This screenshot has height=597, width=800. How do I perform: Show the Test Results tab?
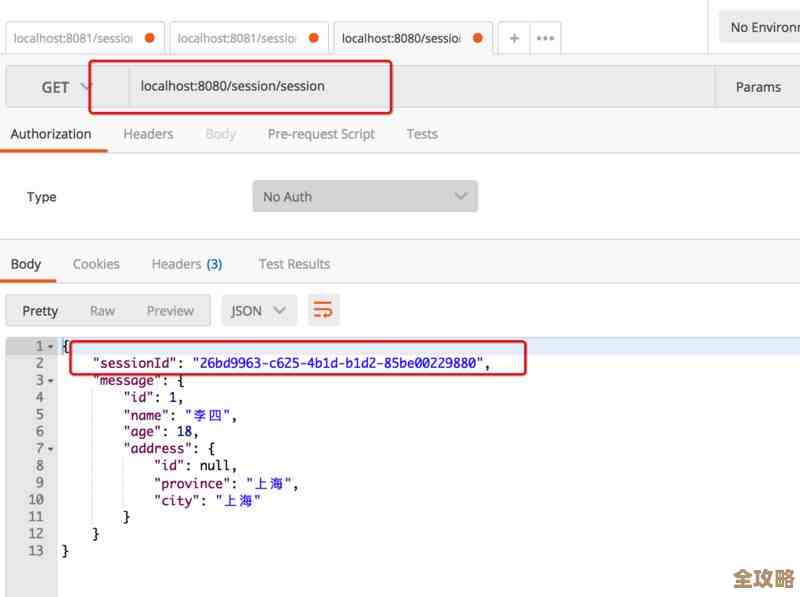[x=294, y=264]
